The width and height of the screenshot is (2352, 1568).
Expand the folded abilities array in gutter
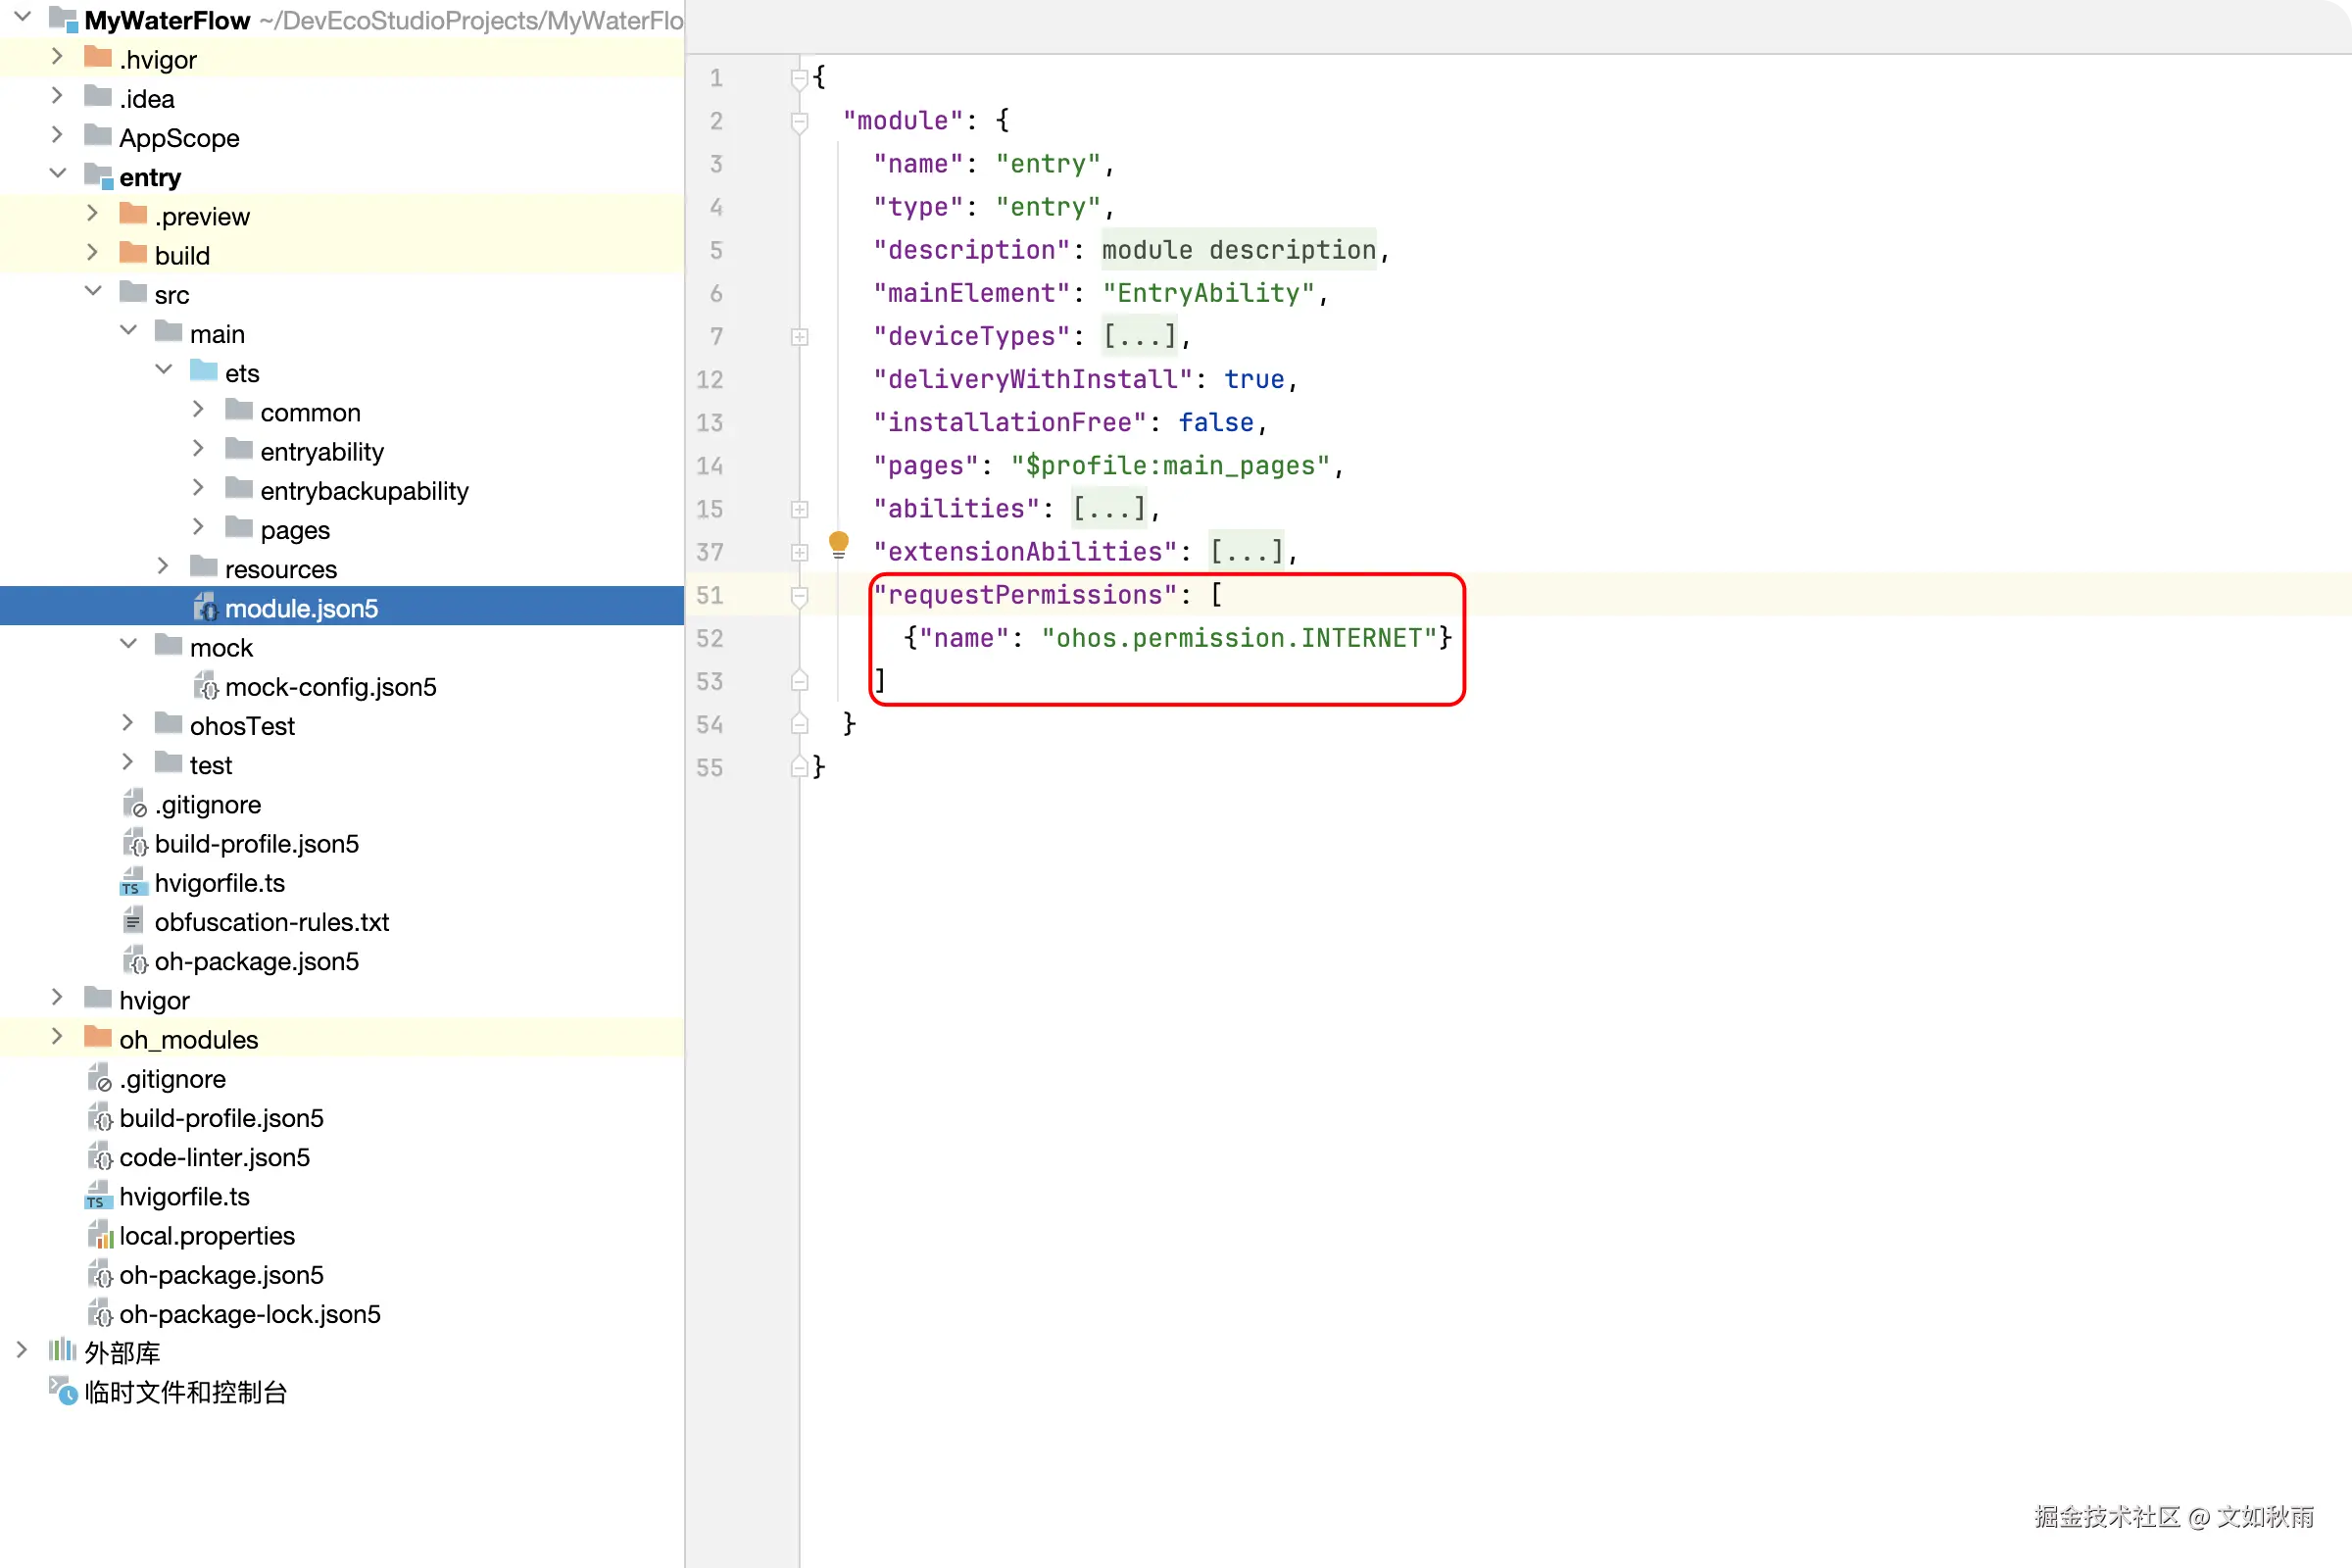coord(799,509)
